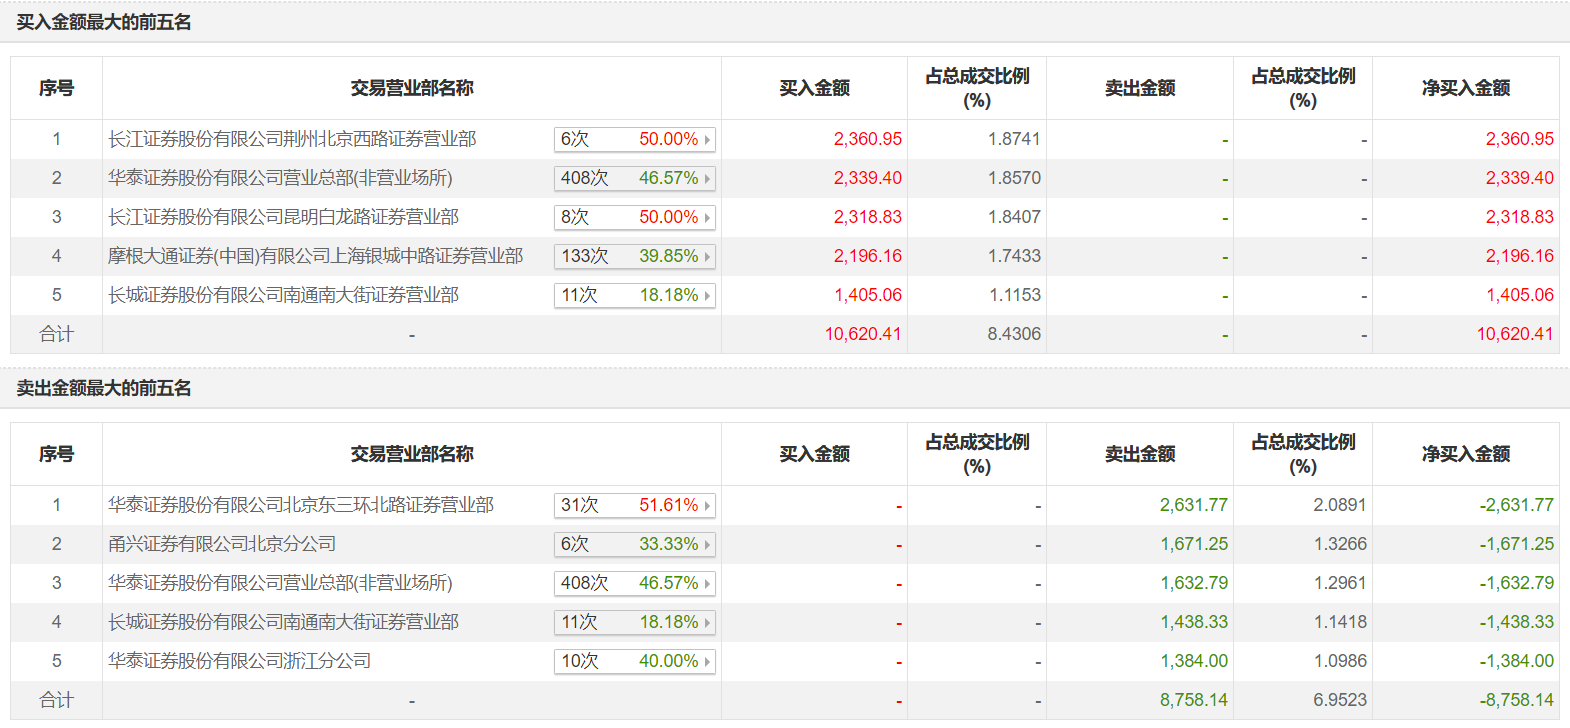
Task: Click sell ratio value 1.2961
Action: 1340,583
